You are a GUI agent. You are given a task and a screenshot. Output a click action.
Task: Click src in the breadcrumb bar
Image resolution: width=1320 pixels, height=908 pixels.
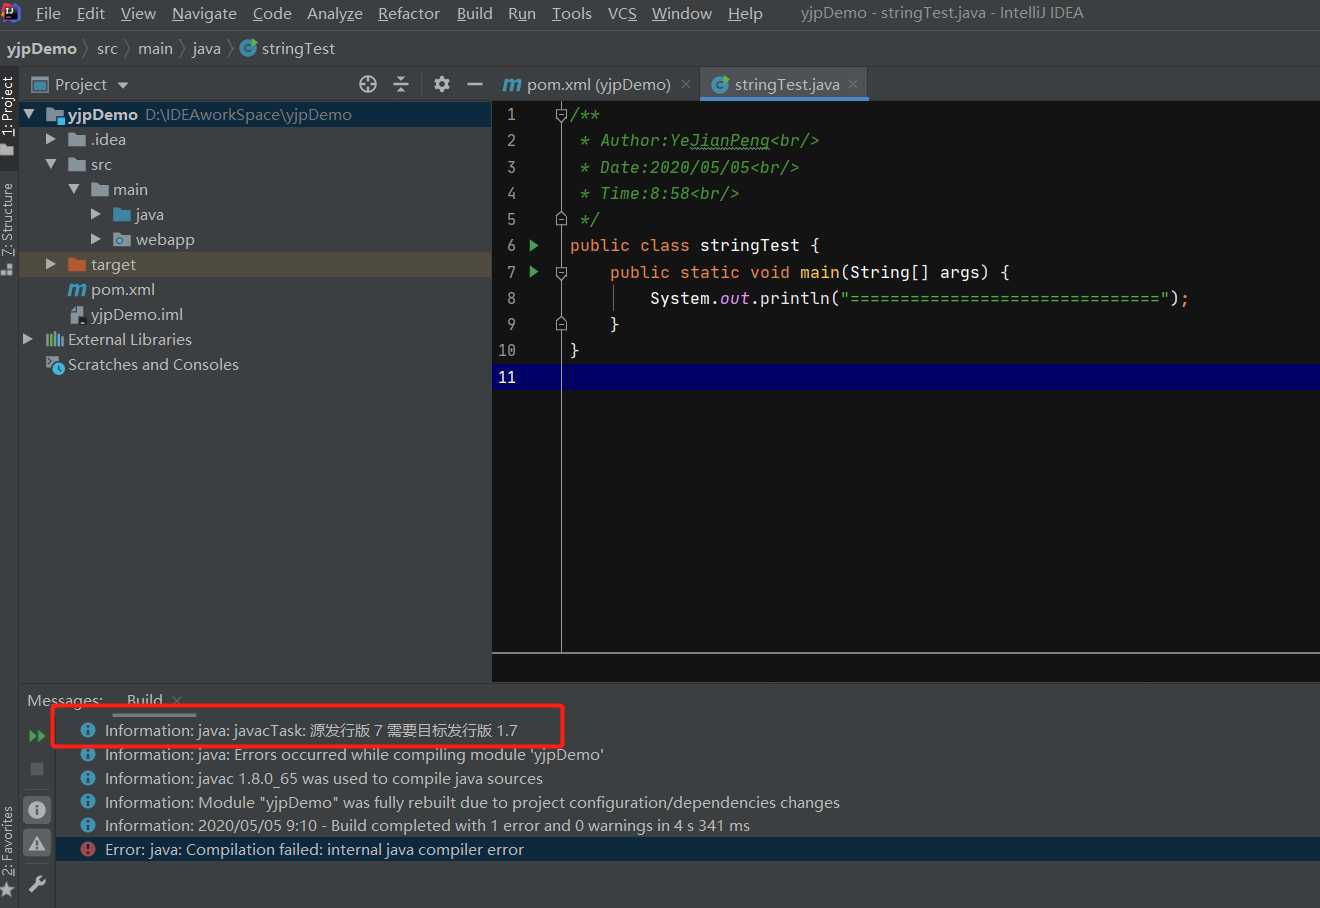point(107,48)
